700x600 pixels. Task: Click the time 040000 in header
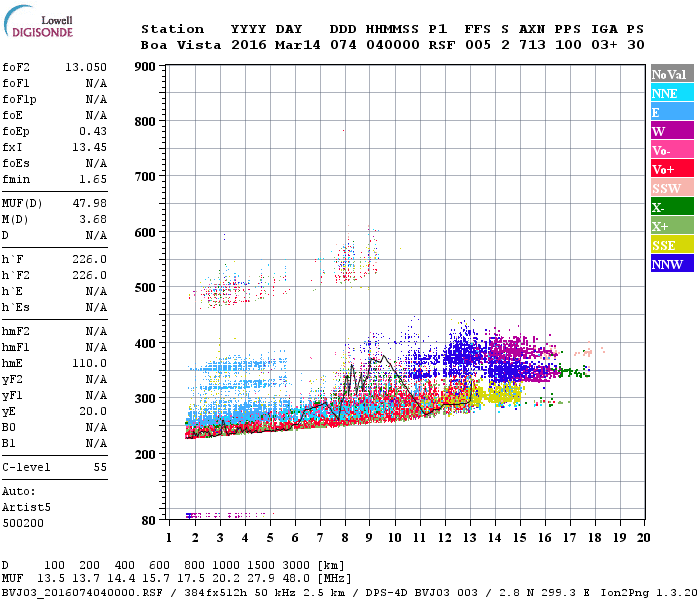(393, 45)
